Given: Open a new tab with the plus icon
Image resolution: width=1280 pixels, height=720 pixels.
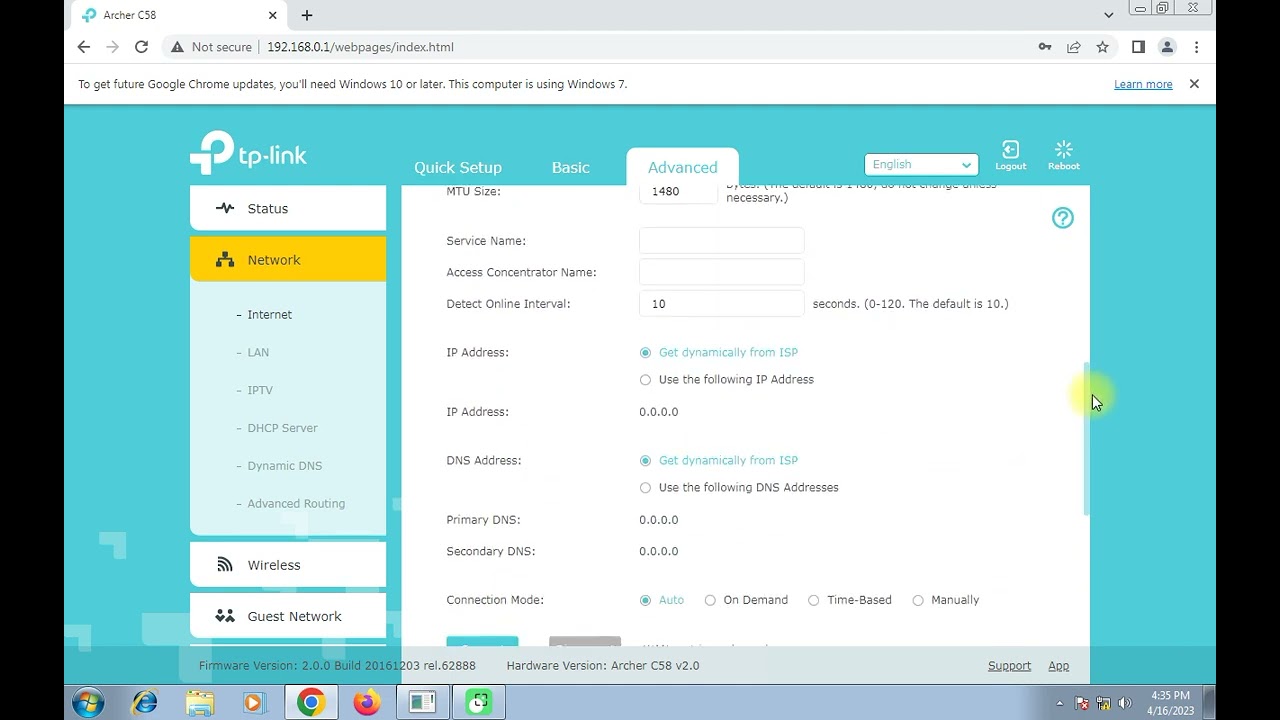Looking at the screenshot, I should tap(307, 15).
